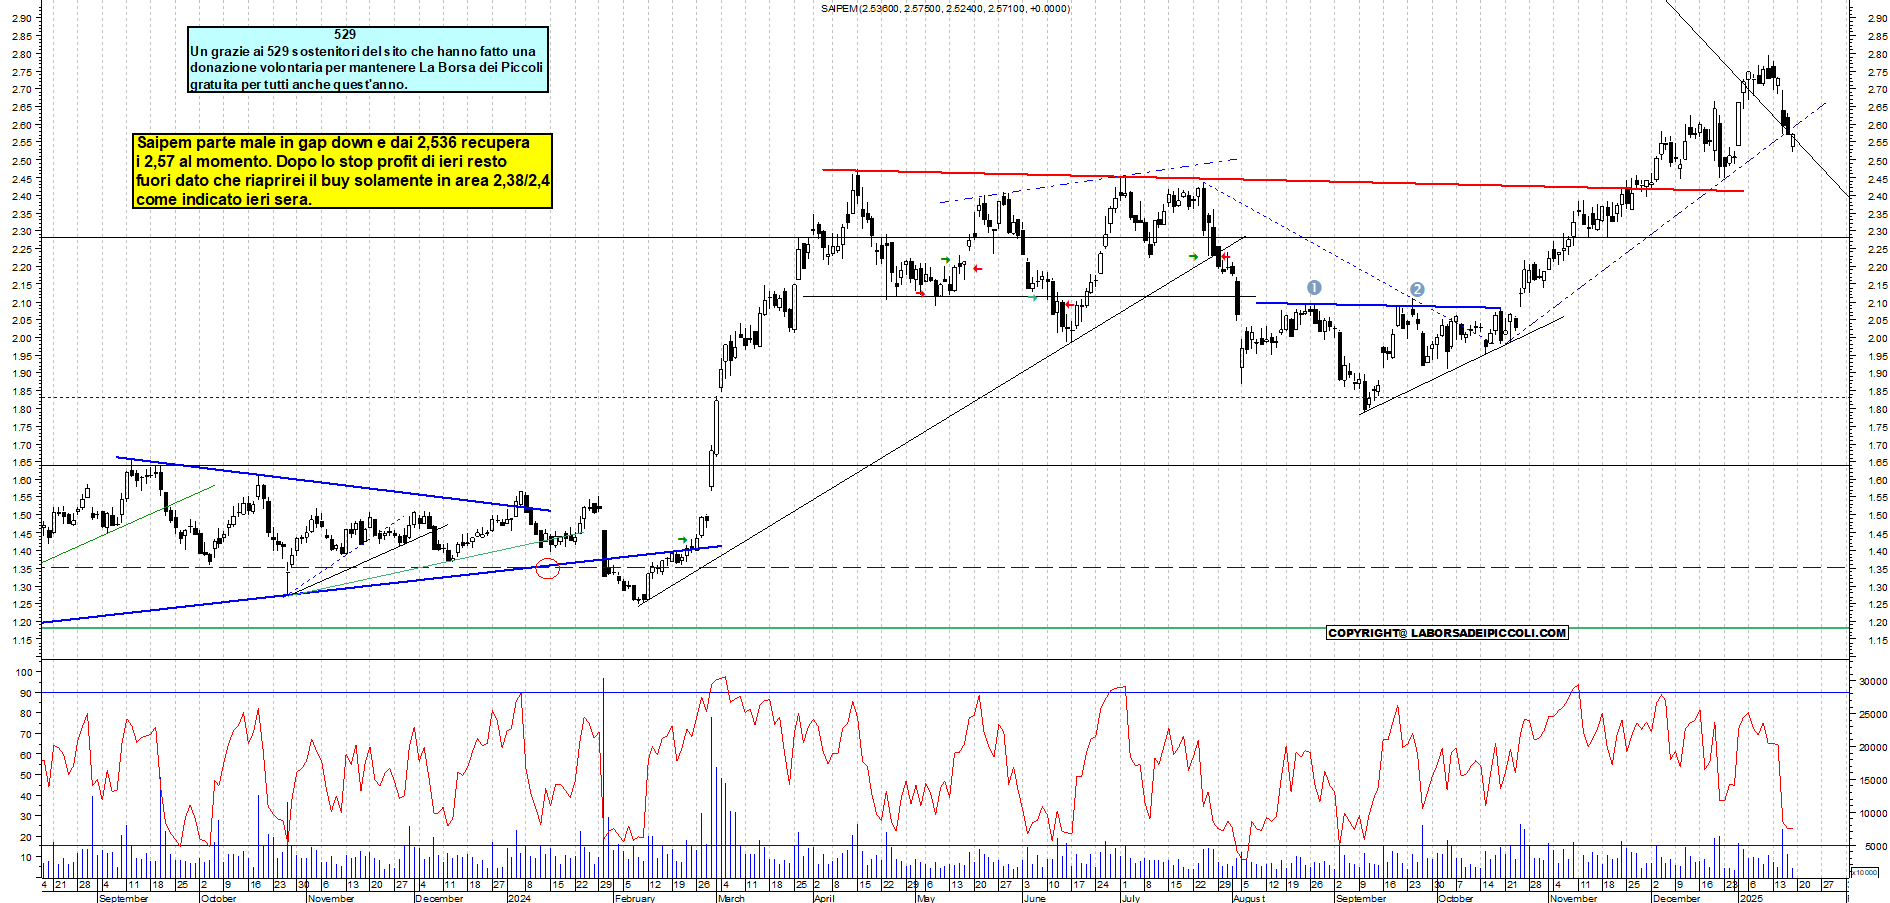Select the blue '529' donation thank-you note box

tap(368, 59)
